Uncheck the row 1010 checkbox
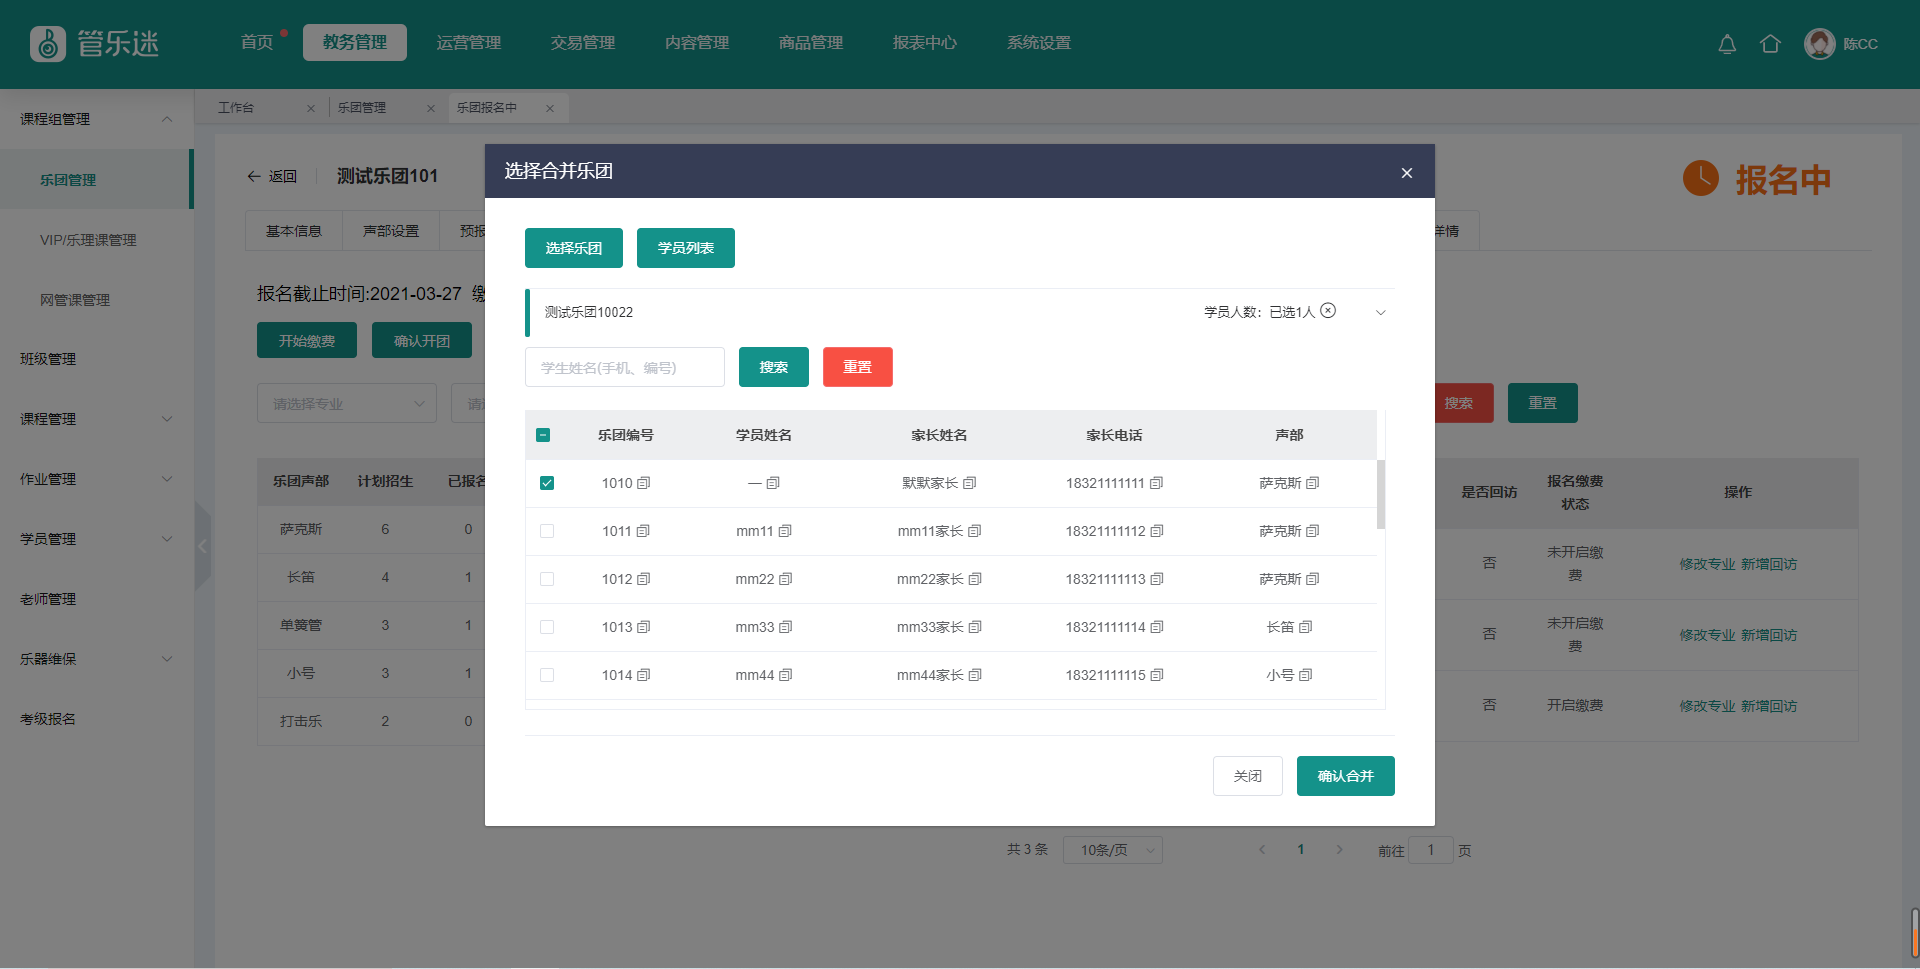 (547, 483)
